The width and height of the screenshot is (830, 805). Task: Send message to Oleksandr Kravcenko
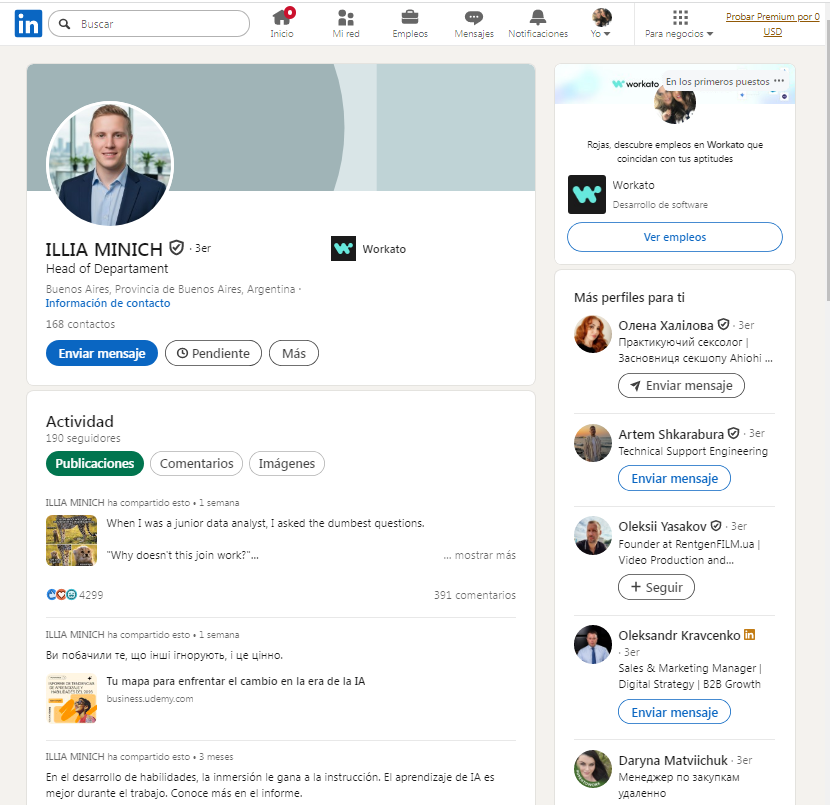click(x=674, y=712)
